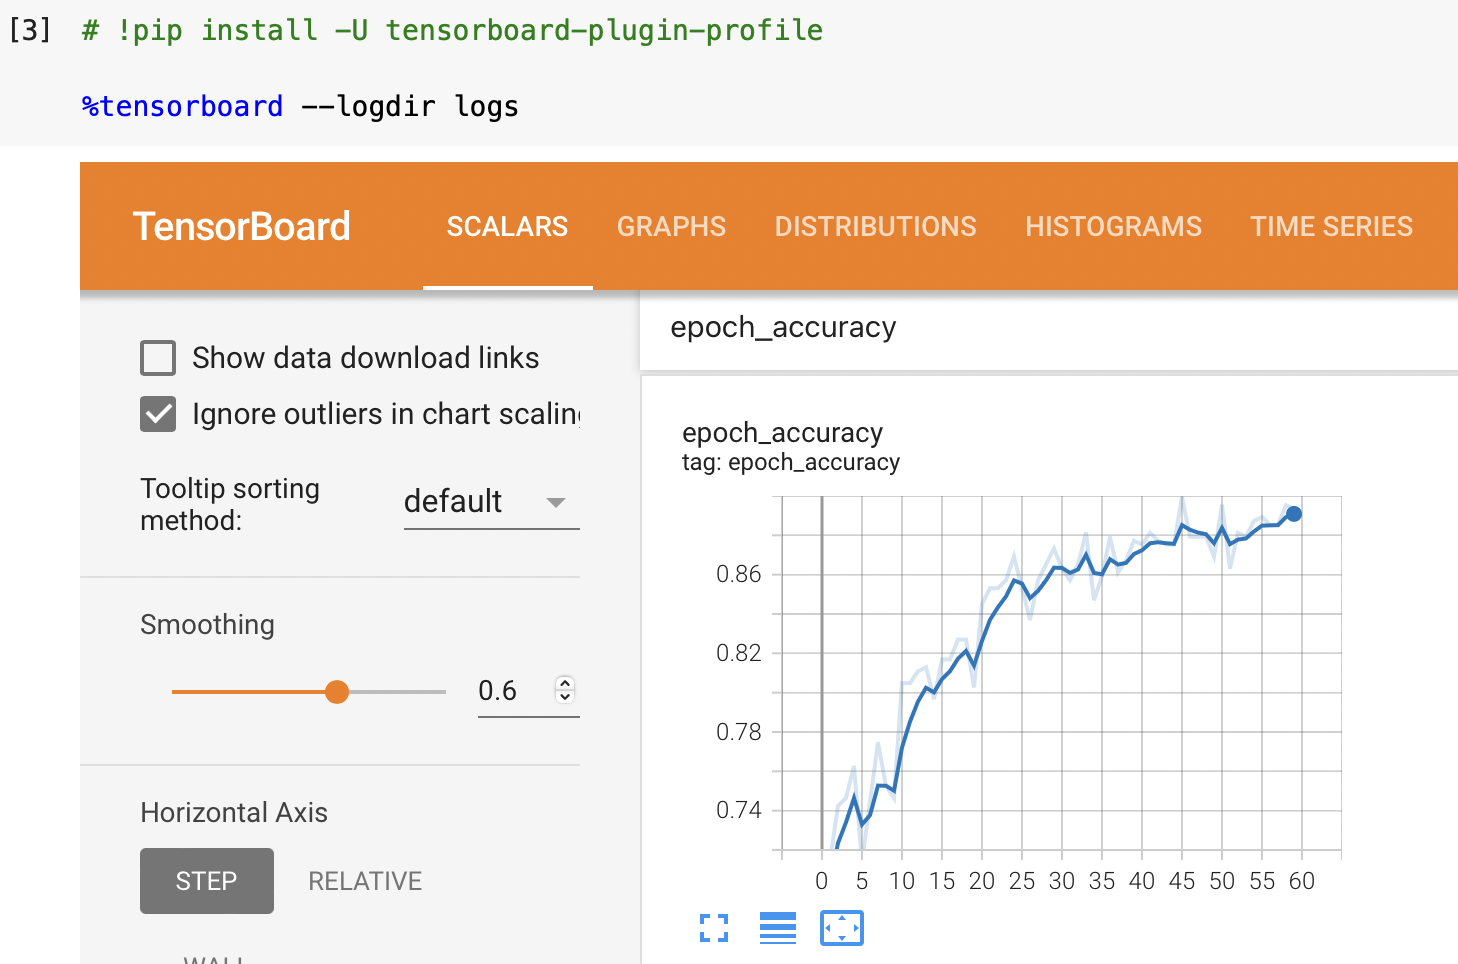
Task: Toggle logarithmic y-axis scale on the chart
Action: (x=778, y=928)
